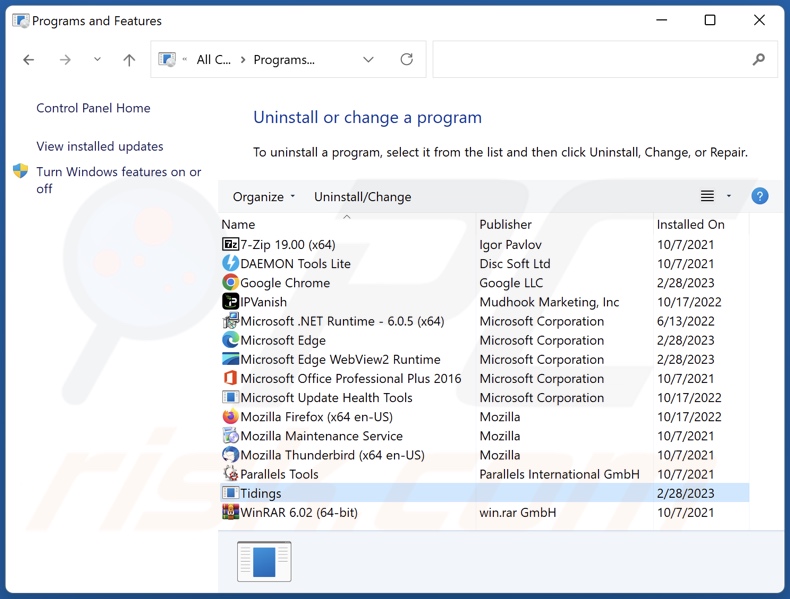Click publisher 'Disc Soft Ltd'
The width and height of the screenshot is (790, 599).
(515, 263)
